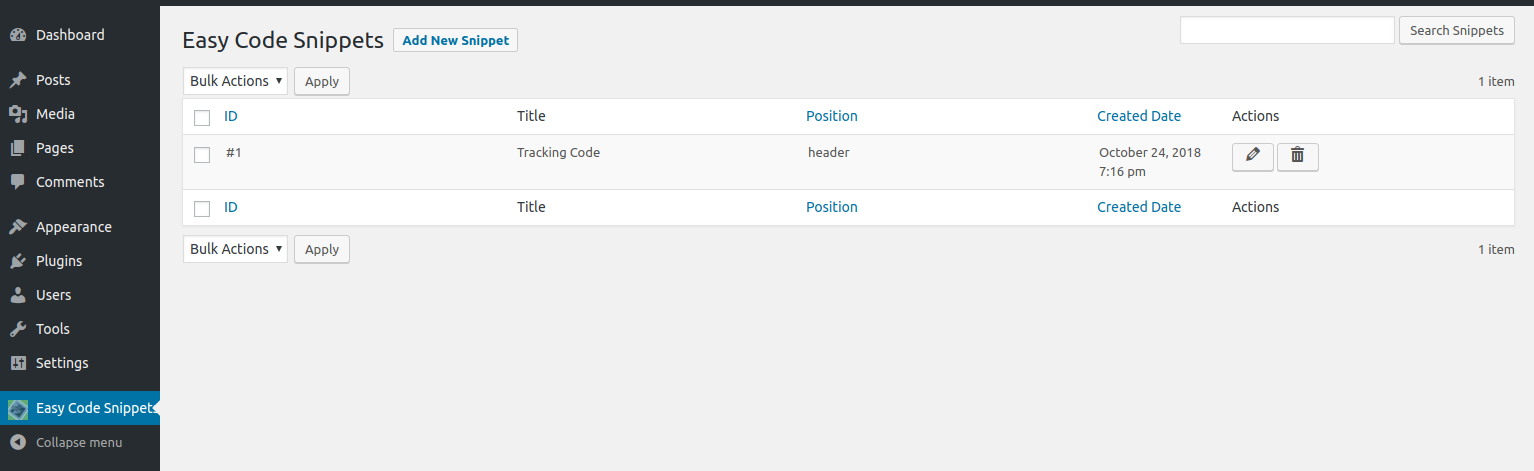
Task: Delete snippet using the trash icon
Action: point(1298,157)
